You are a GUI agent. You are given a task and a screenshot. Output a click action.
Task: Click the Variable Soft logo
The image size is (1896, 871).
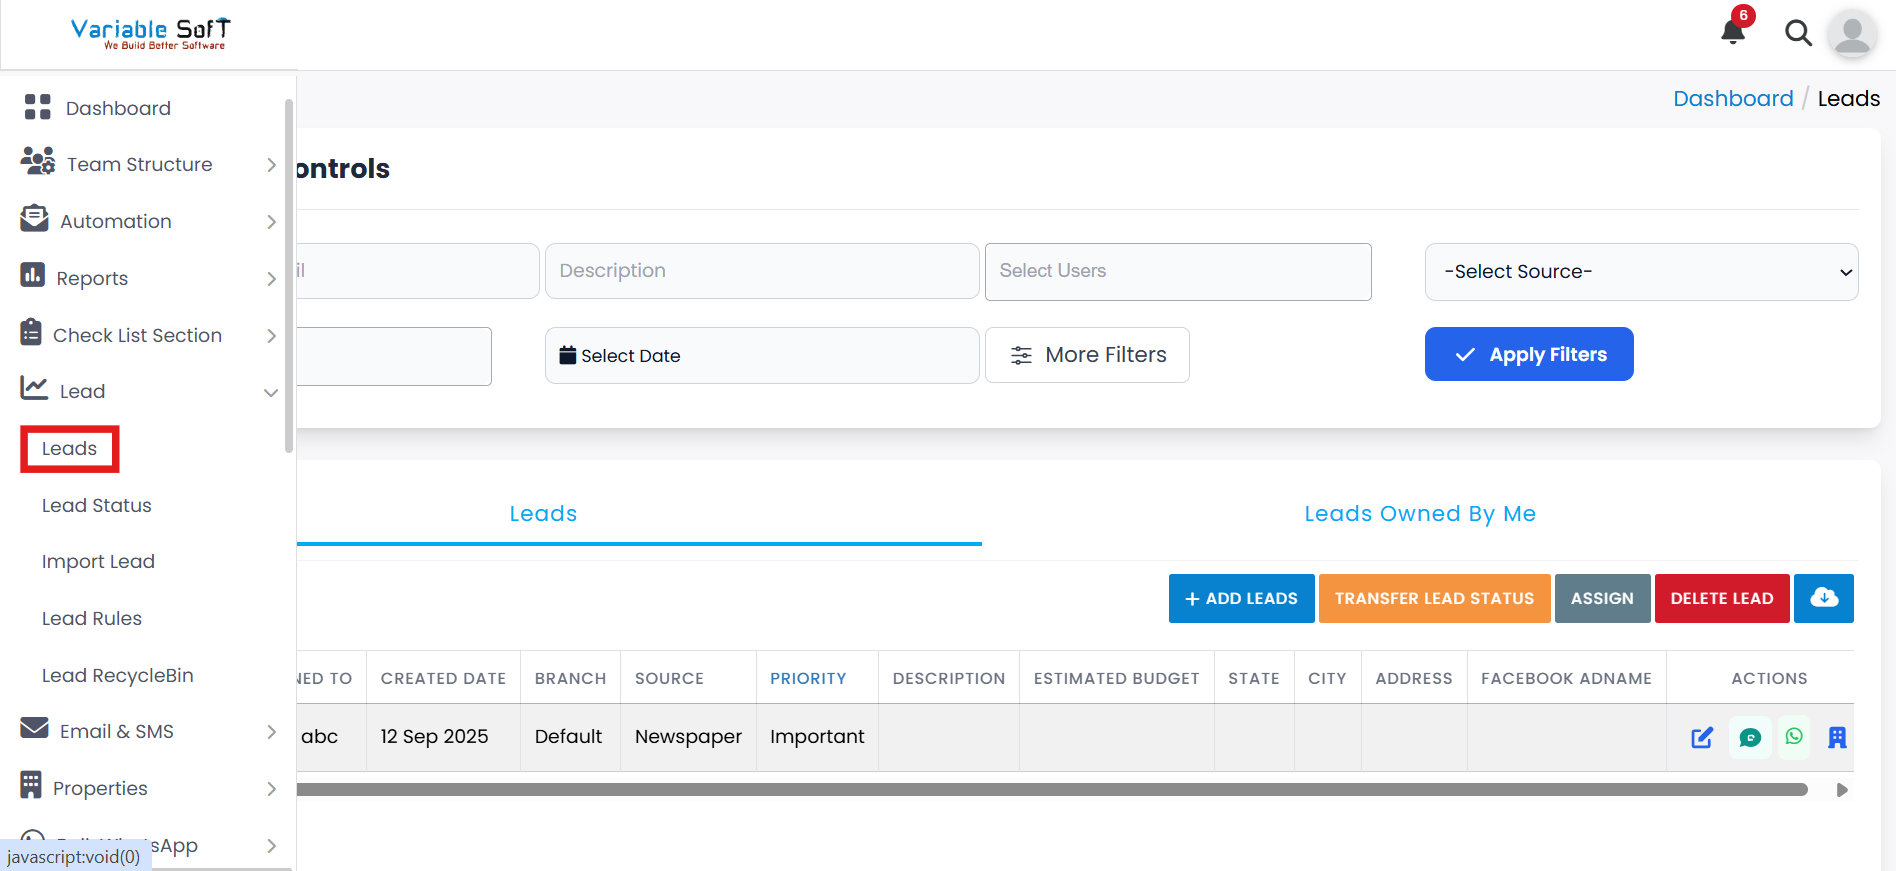(x=151, y=34)
